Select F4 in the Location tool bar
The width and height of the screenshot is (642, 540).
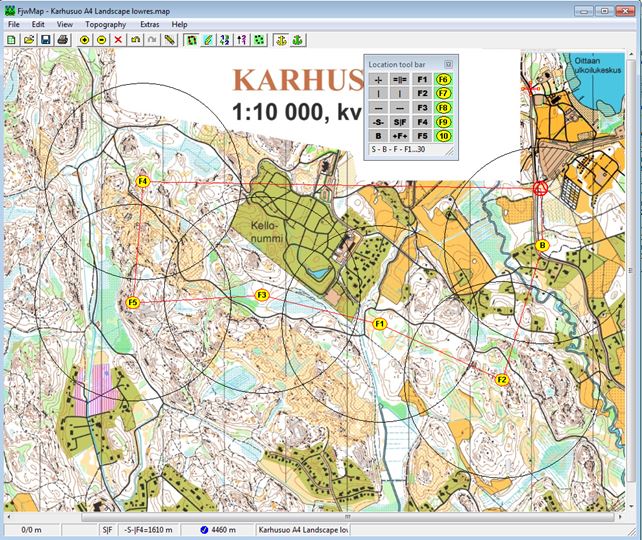pyautogui.click(x=422, y=122)
